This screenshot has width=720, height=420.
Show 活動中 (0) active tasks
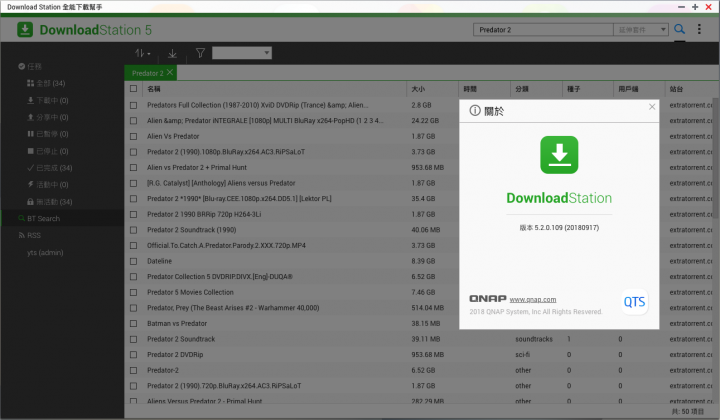coord(48,185)
